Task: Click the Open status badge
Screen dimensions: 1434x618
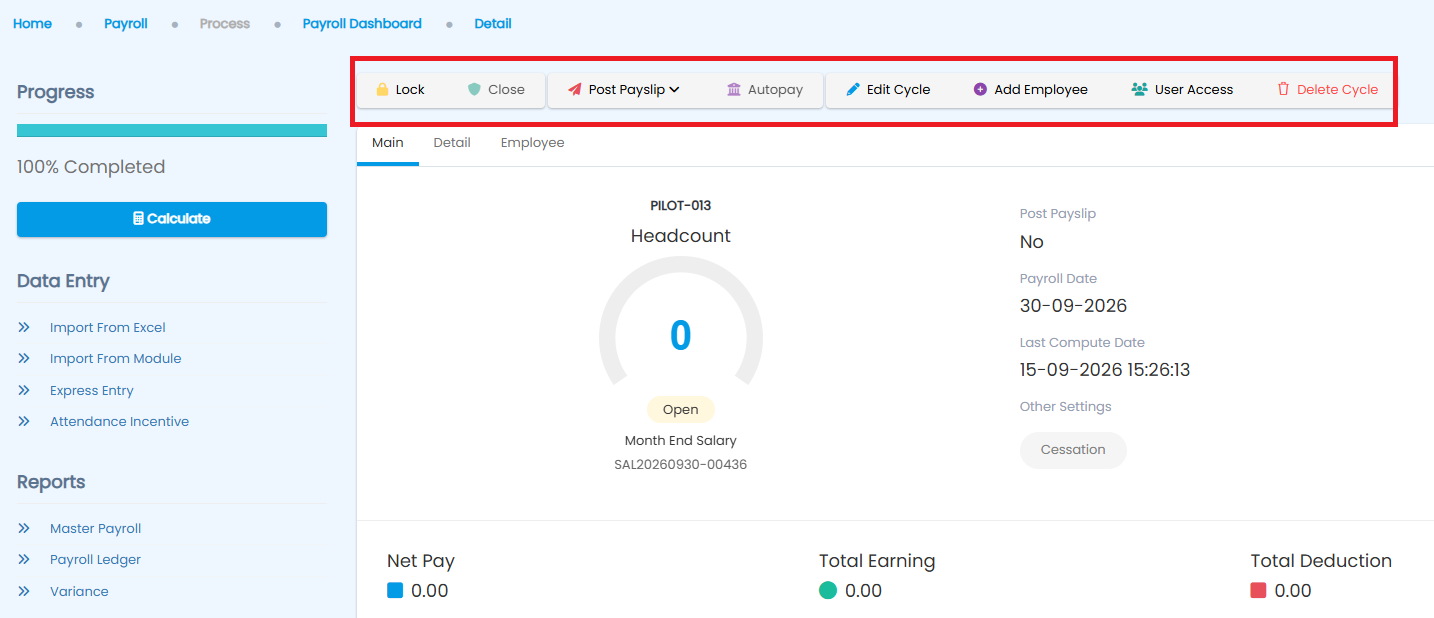Action: (x=681, y=410)
